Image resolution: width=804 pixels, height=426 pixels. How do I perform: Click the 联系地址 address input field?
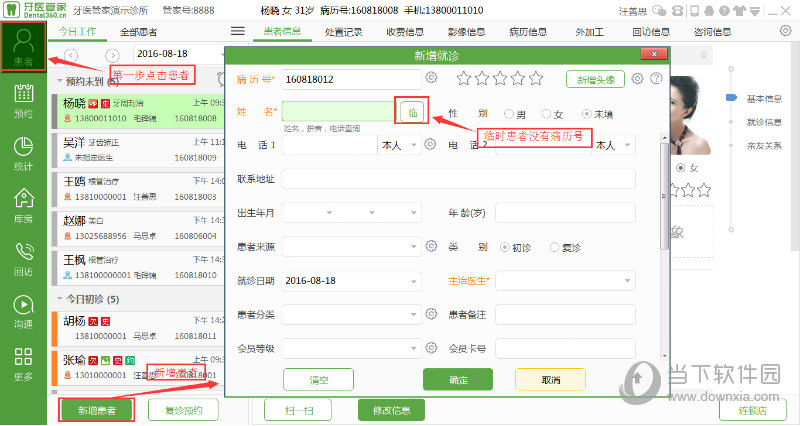458,179
